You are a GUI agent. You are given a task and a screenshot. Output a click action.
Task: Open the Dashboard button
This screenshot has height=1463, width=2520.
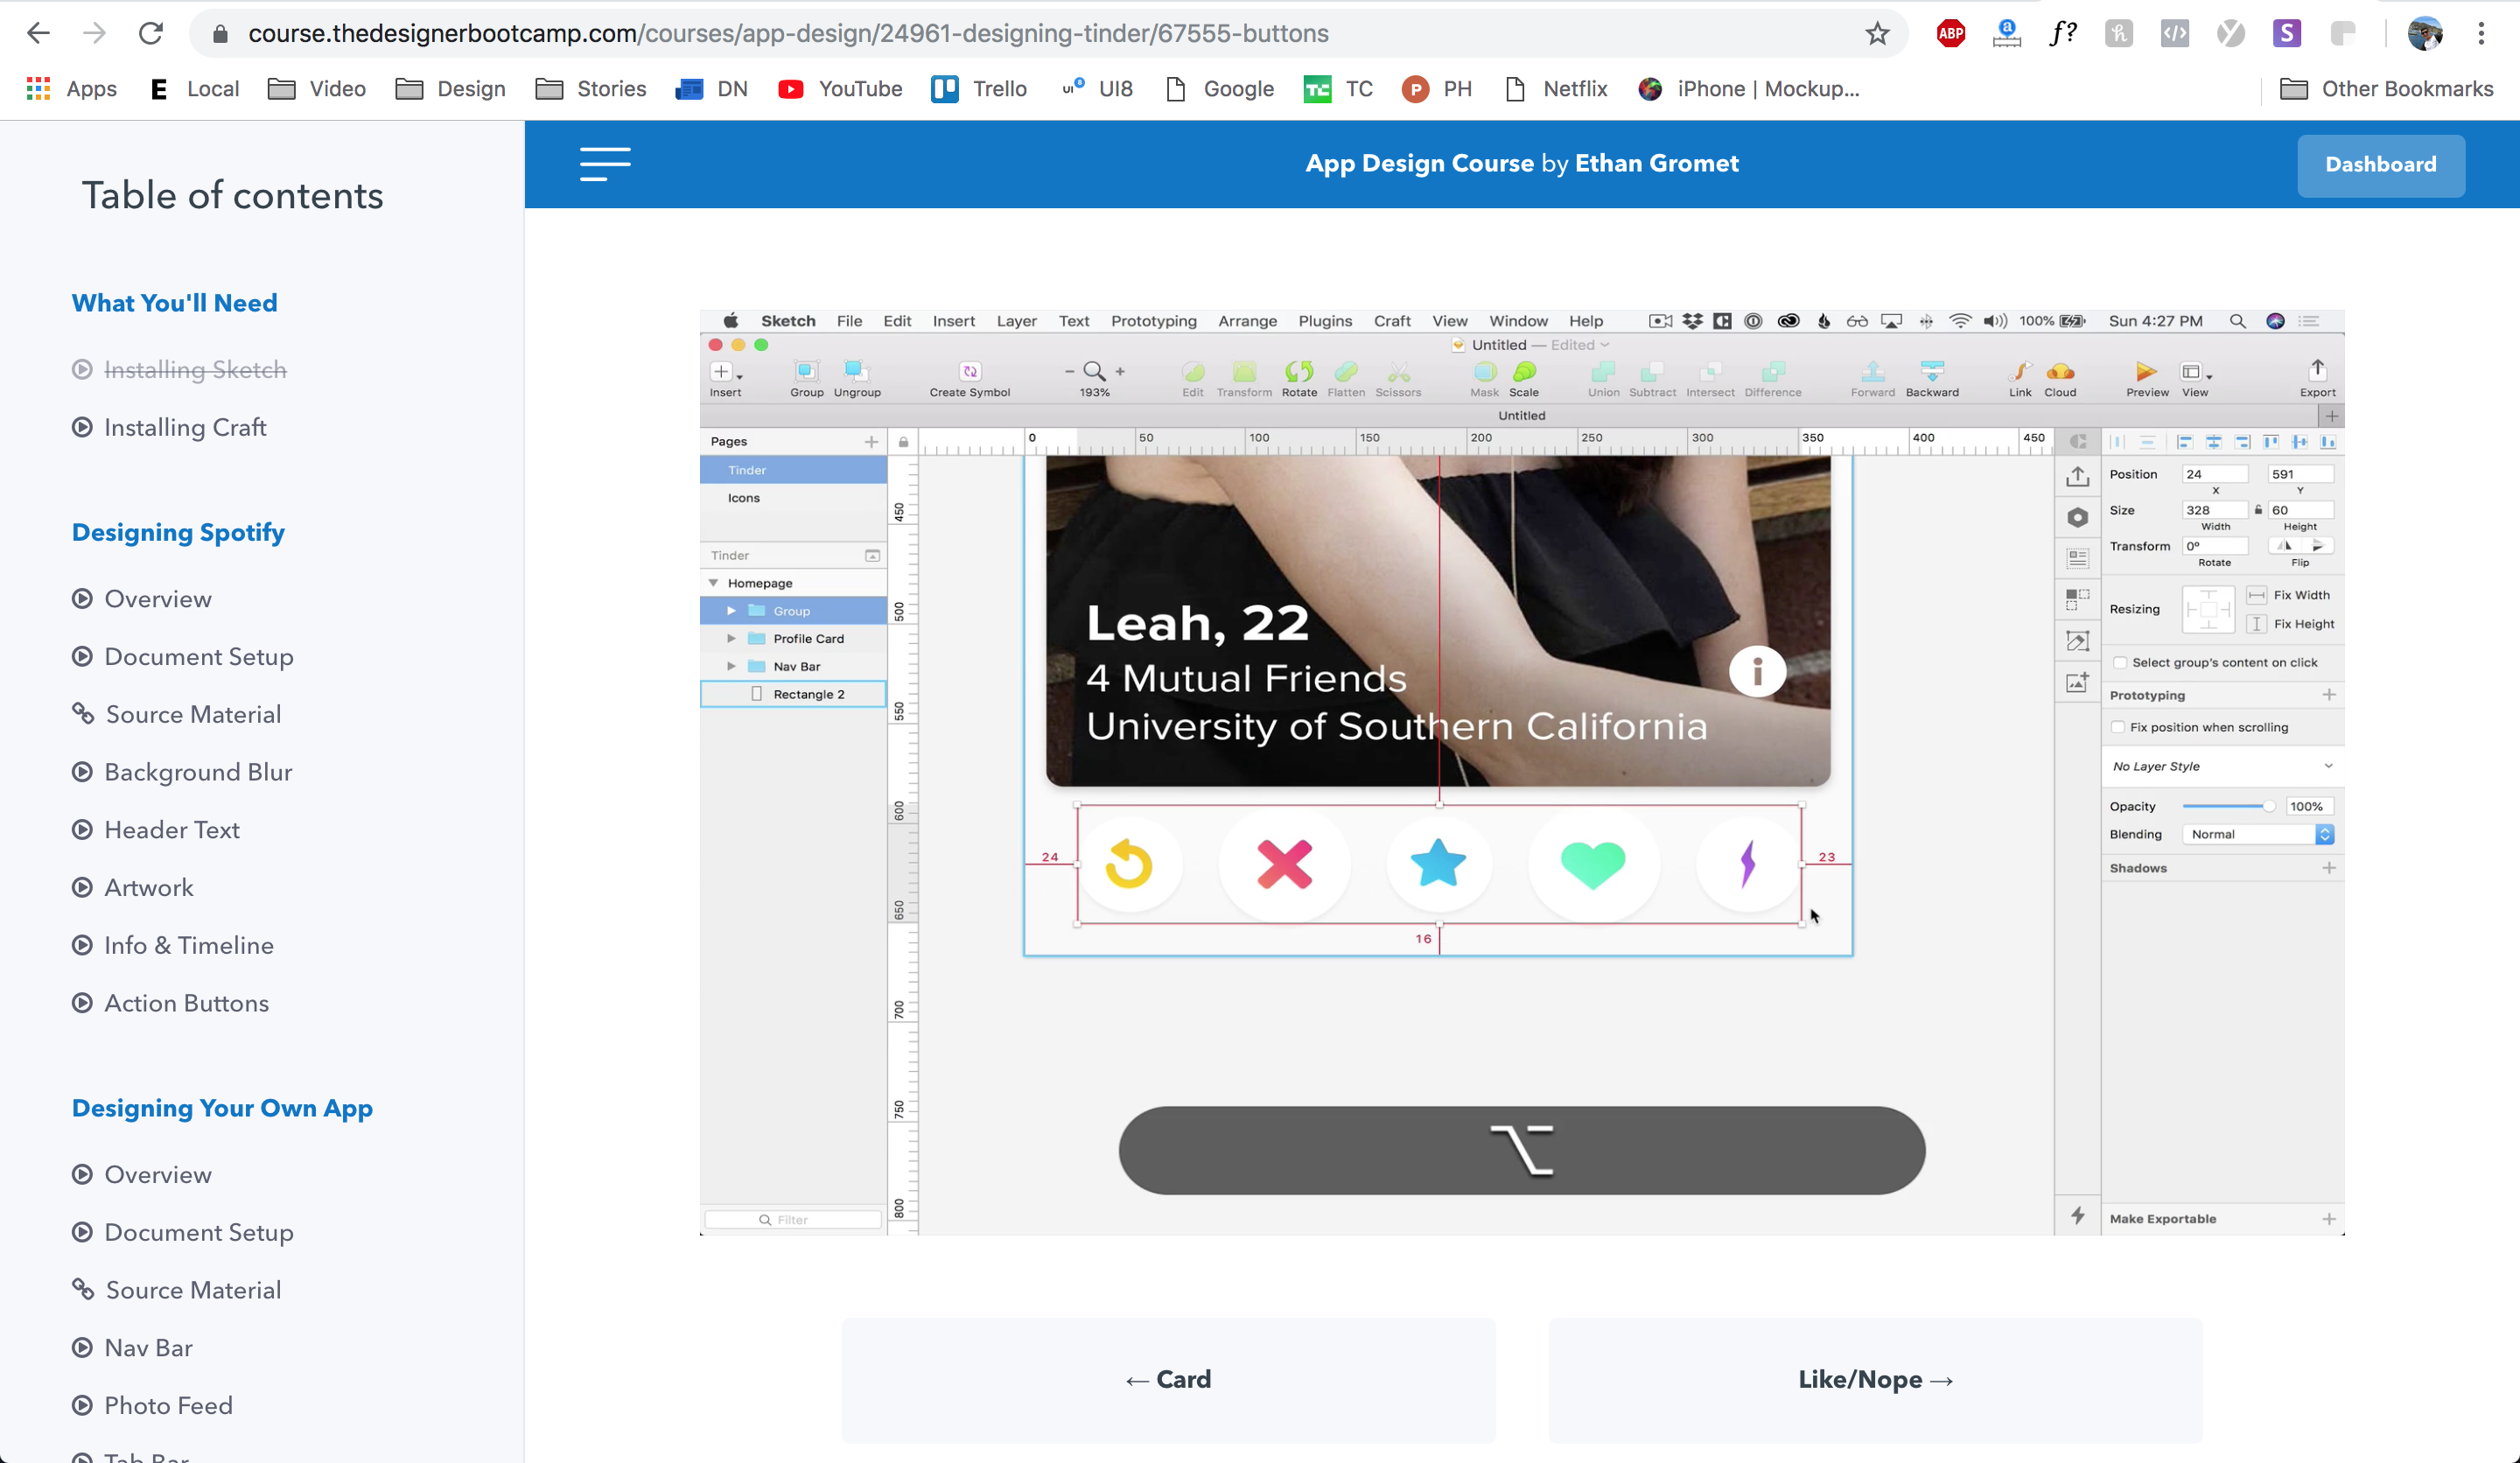[x=2380, y=165]
